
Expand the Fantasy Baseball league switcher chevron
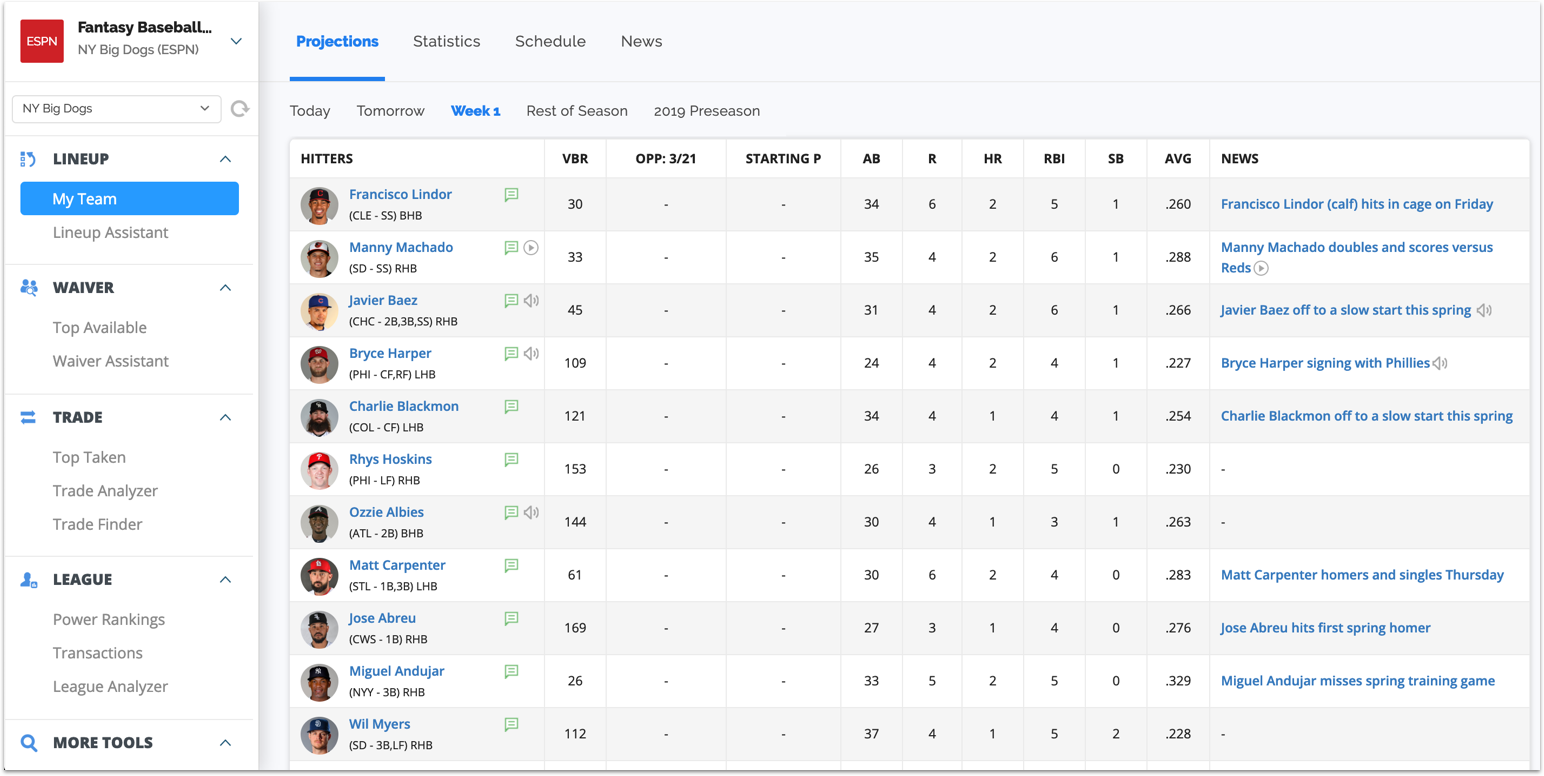pyautogui.click(x=236, y=41)
